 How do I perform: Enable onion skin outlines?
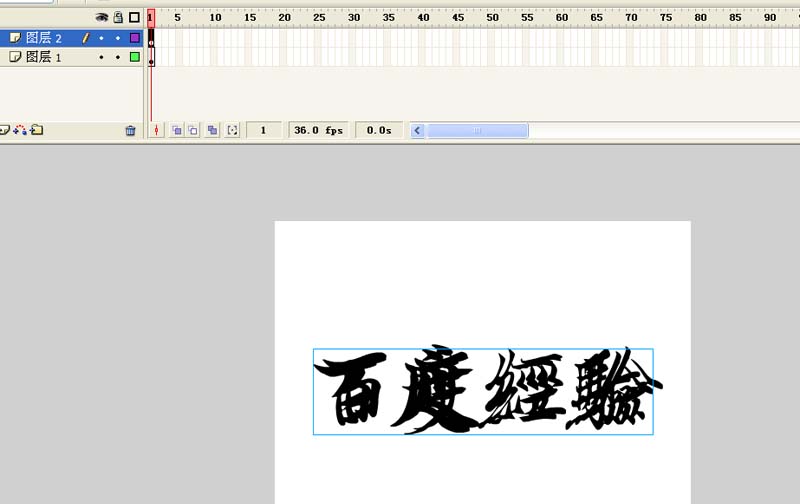click(193, 131)
